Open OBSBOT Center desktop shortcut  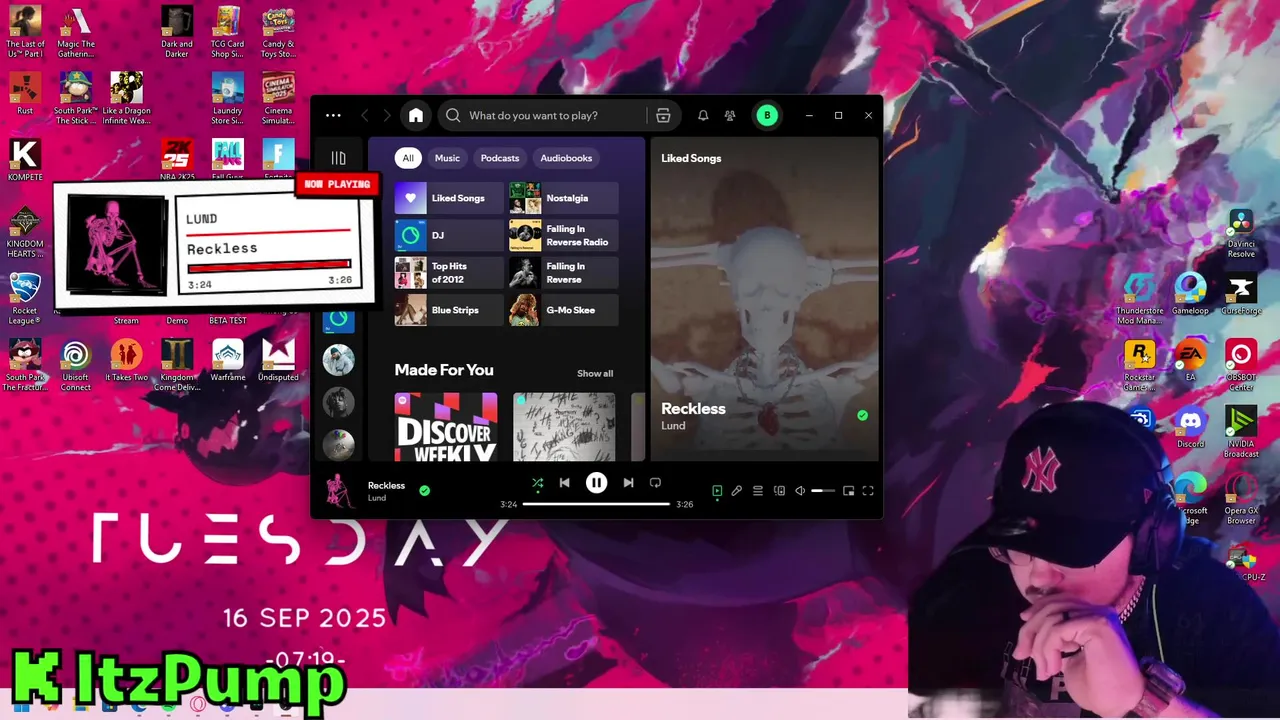pos(1241,366)
